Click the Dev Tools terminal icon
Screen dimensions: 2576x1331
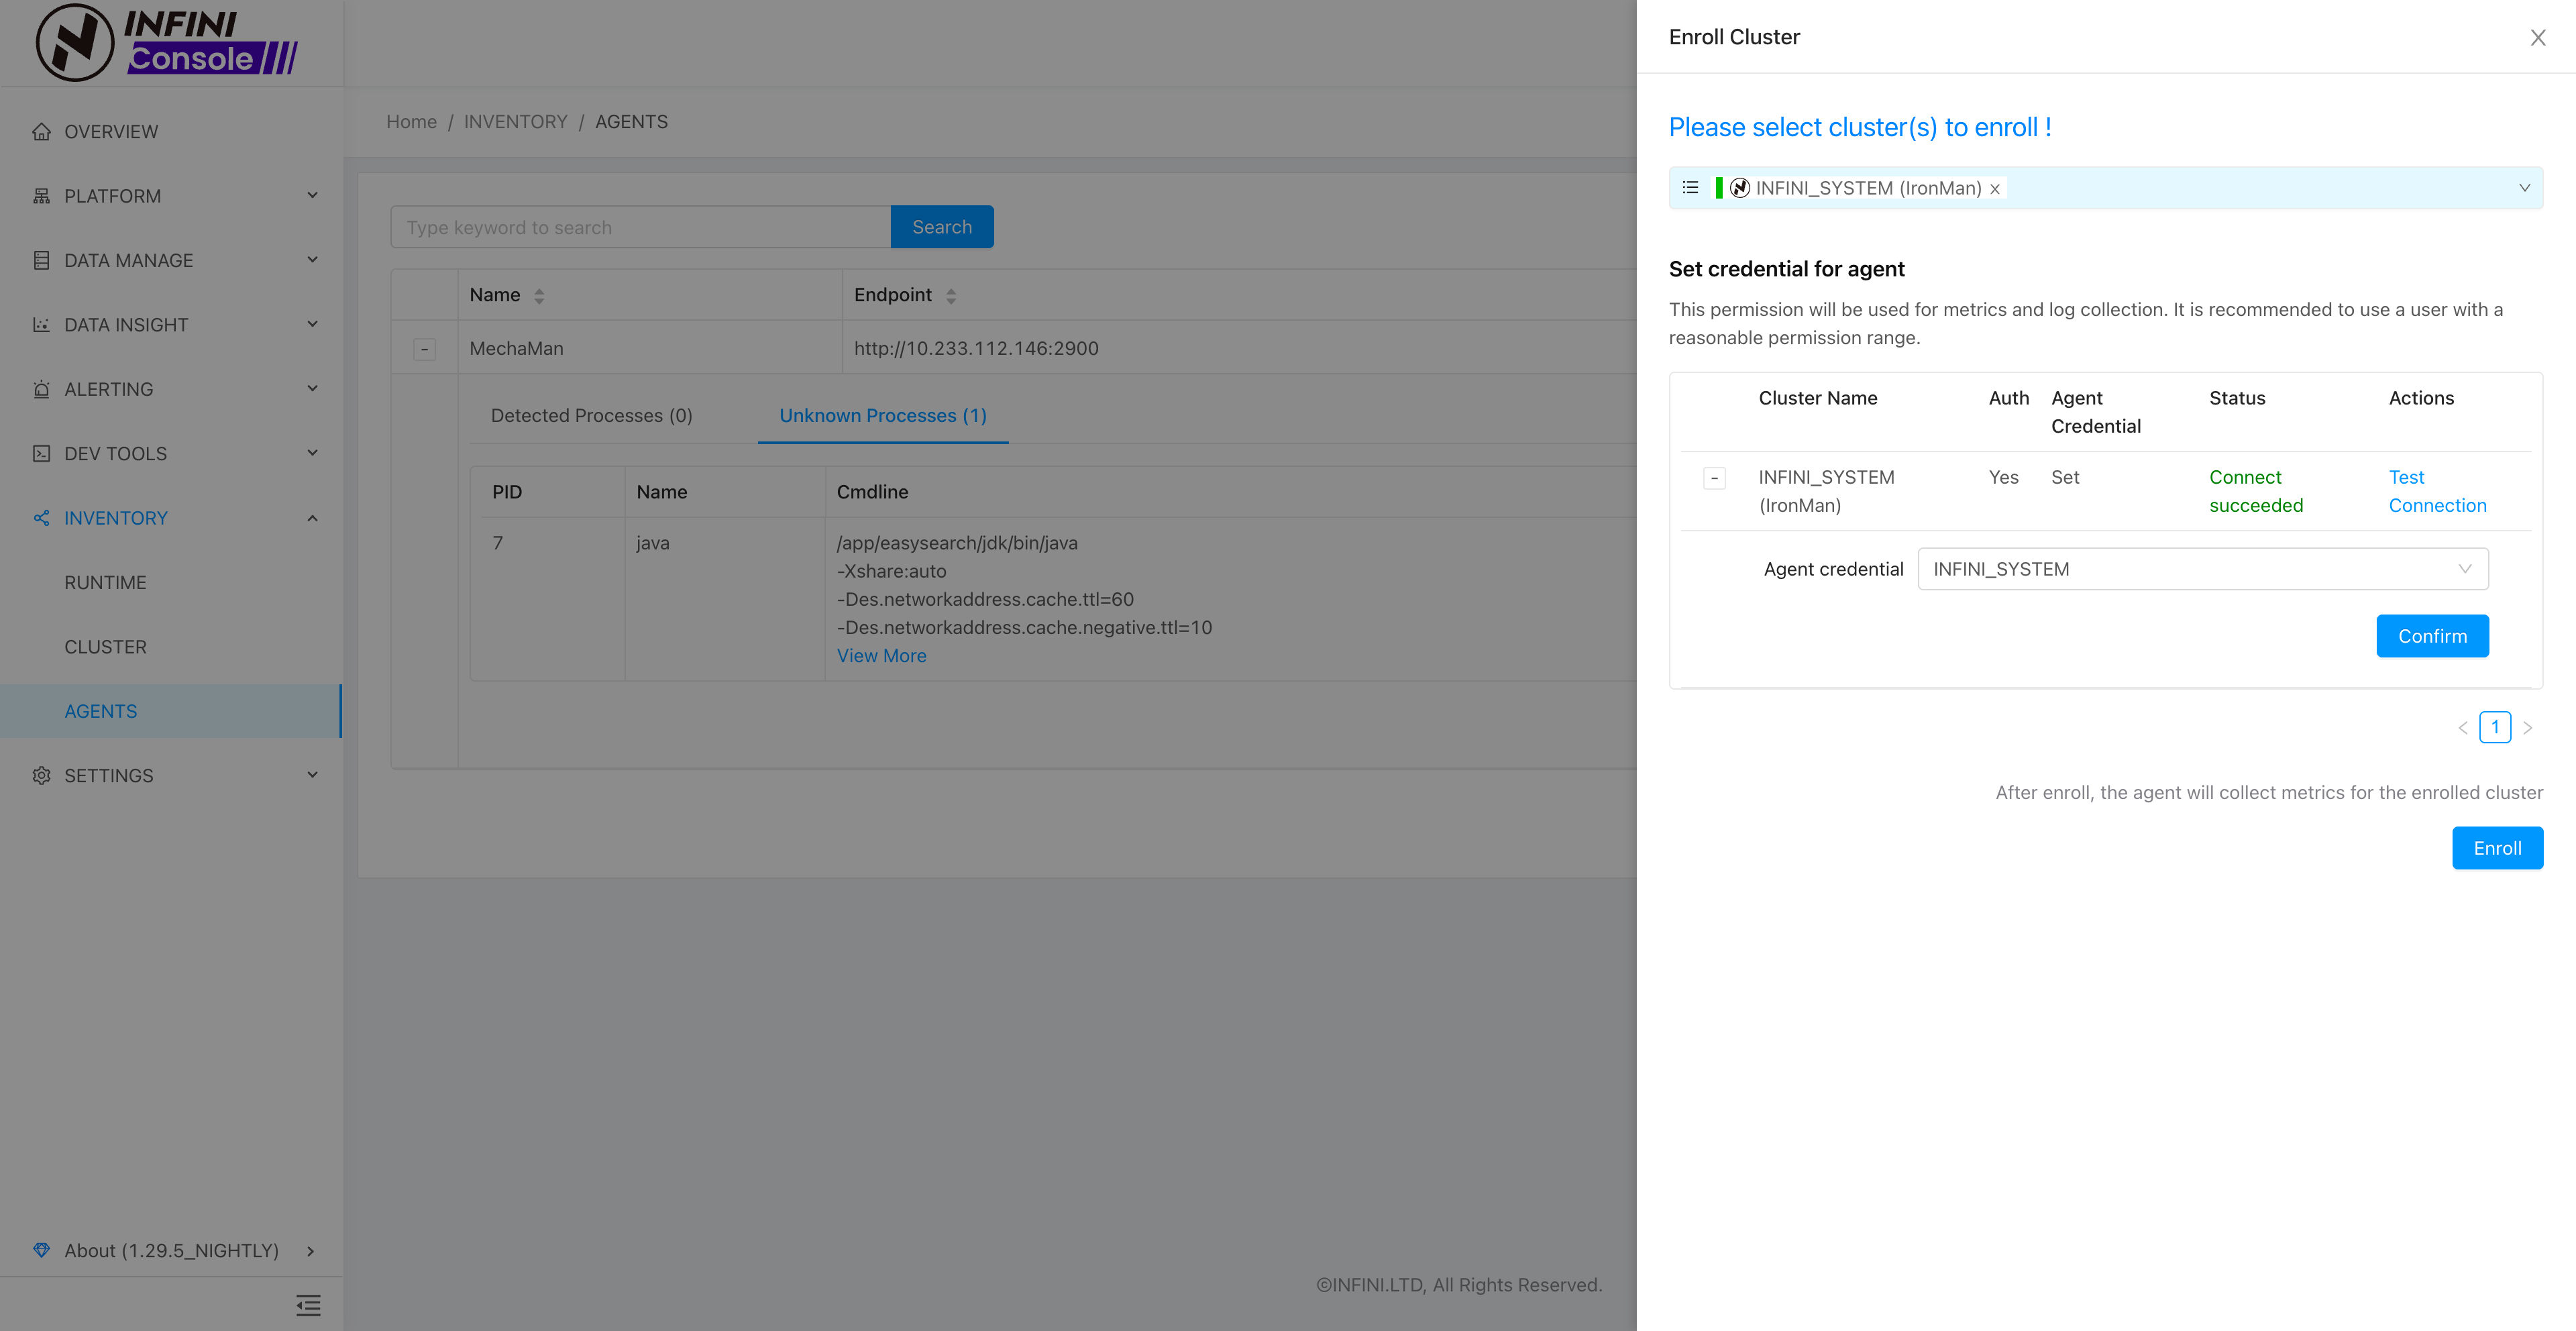41,454
